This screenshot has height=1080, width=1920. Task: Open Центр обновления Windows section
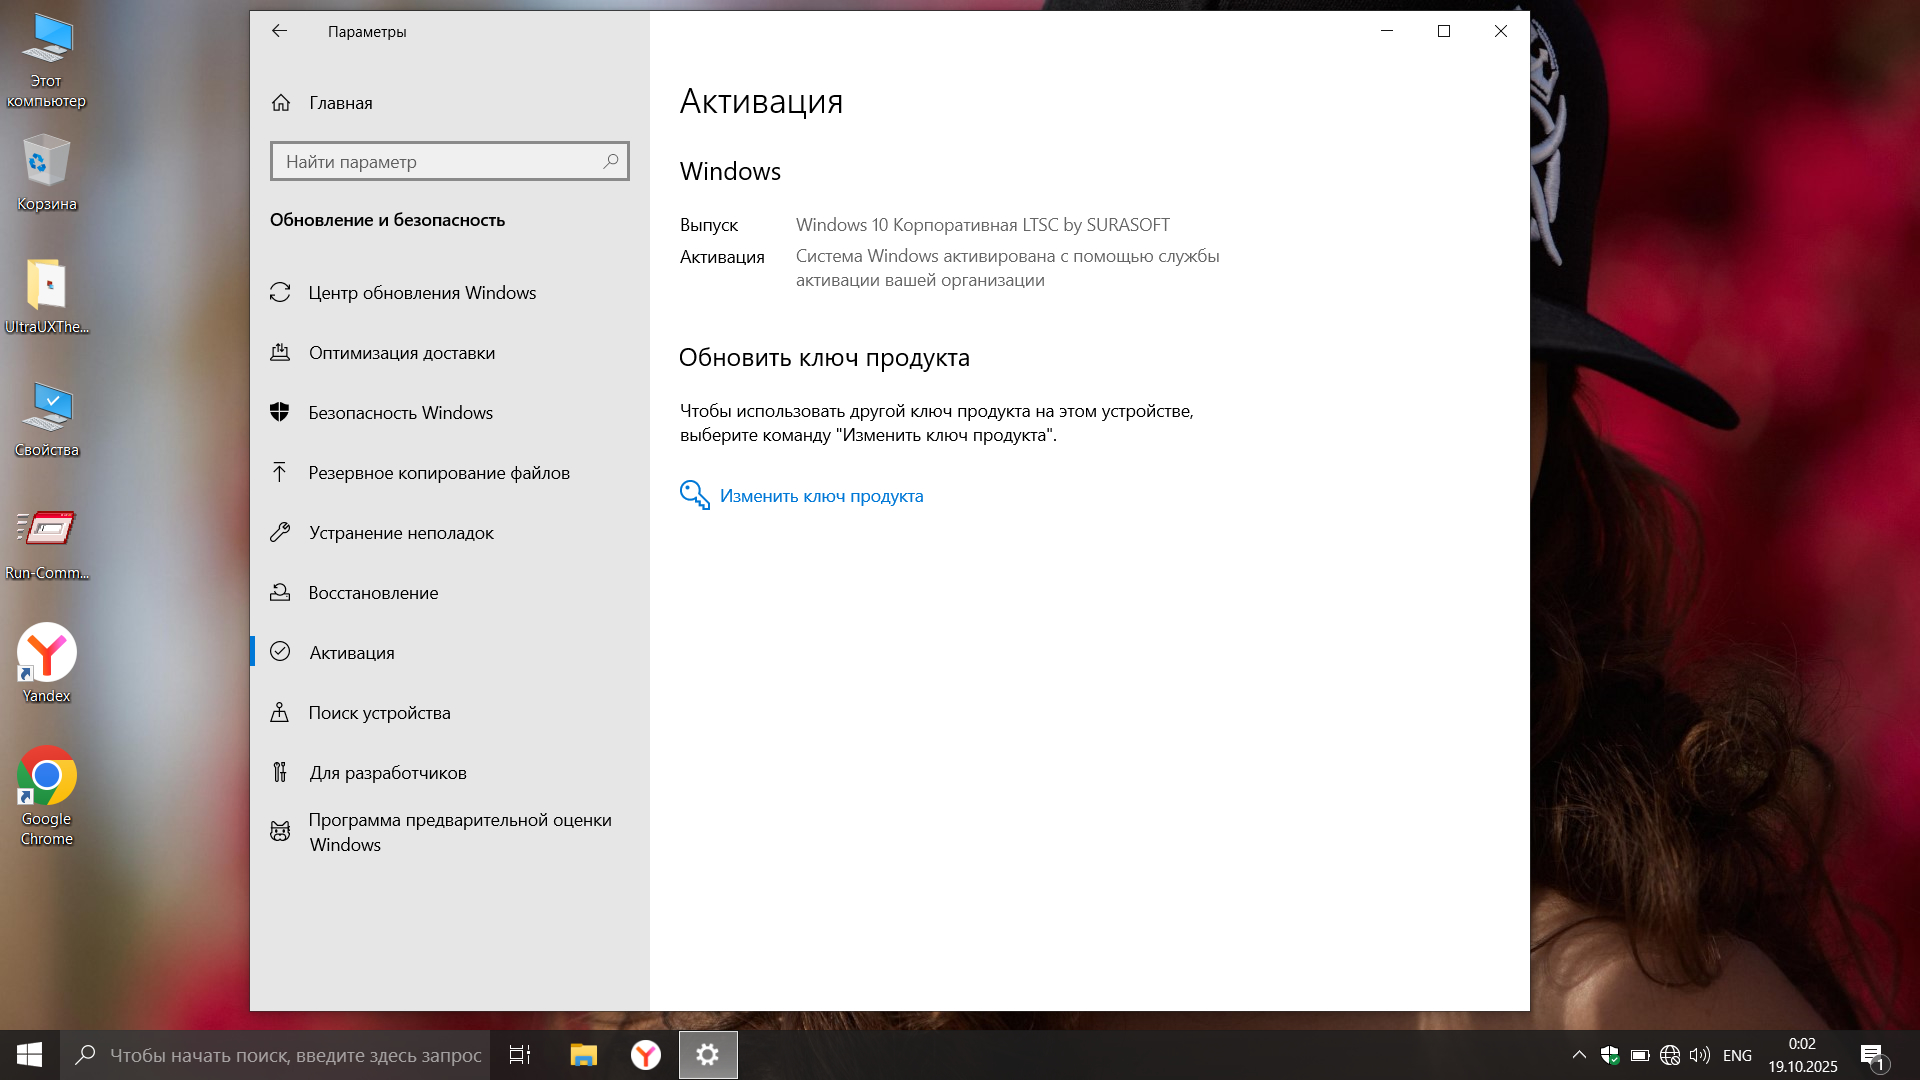(422, 293)
